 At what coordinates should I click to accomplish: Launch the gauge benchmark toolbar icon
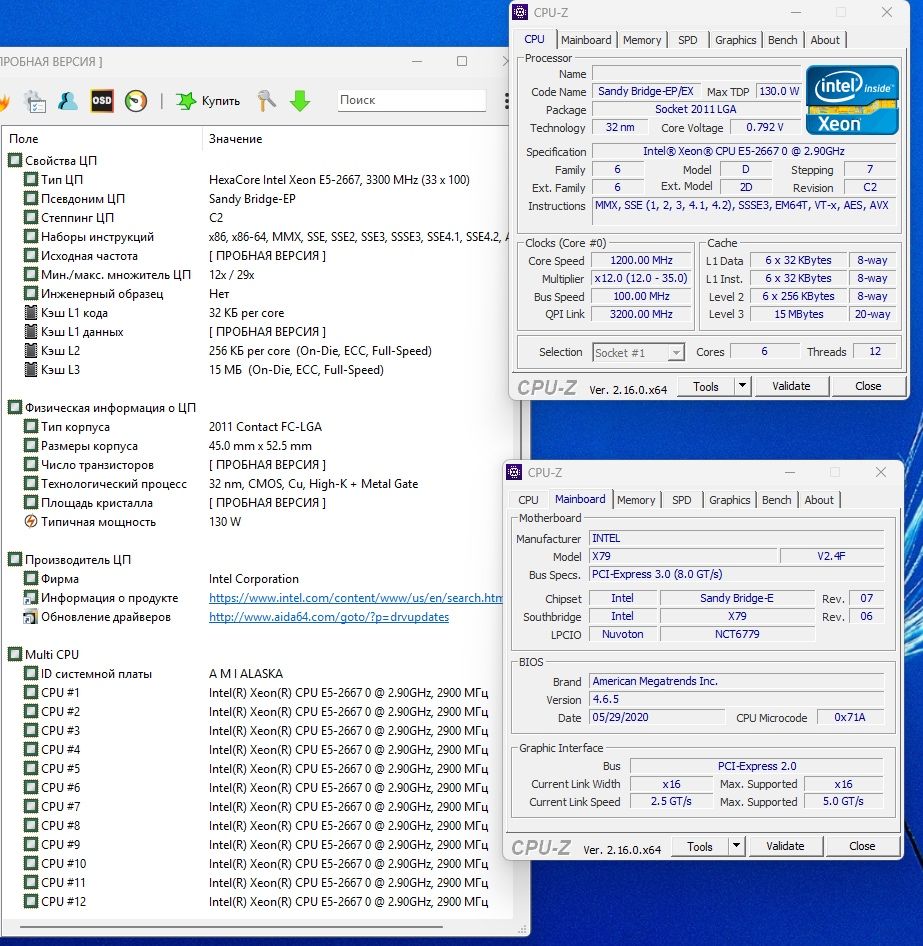[136, 101]
